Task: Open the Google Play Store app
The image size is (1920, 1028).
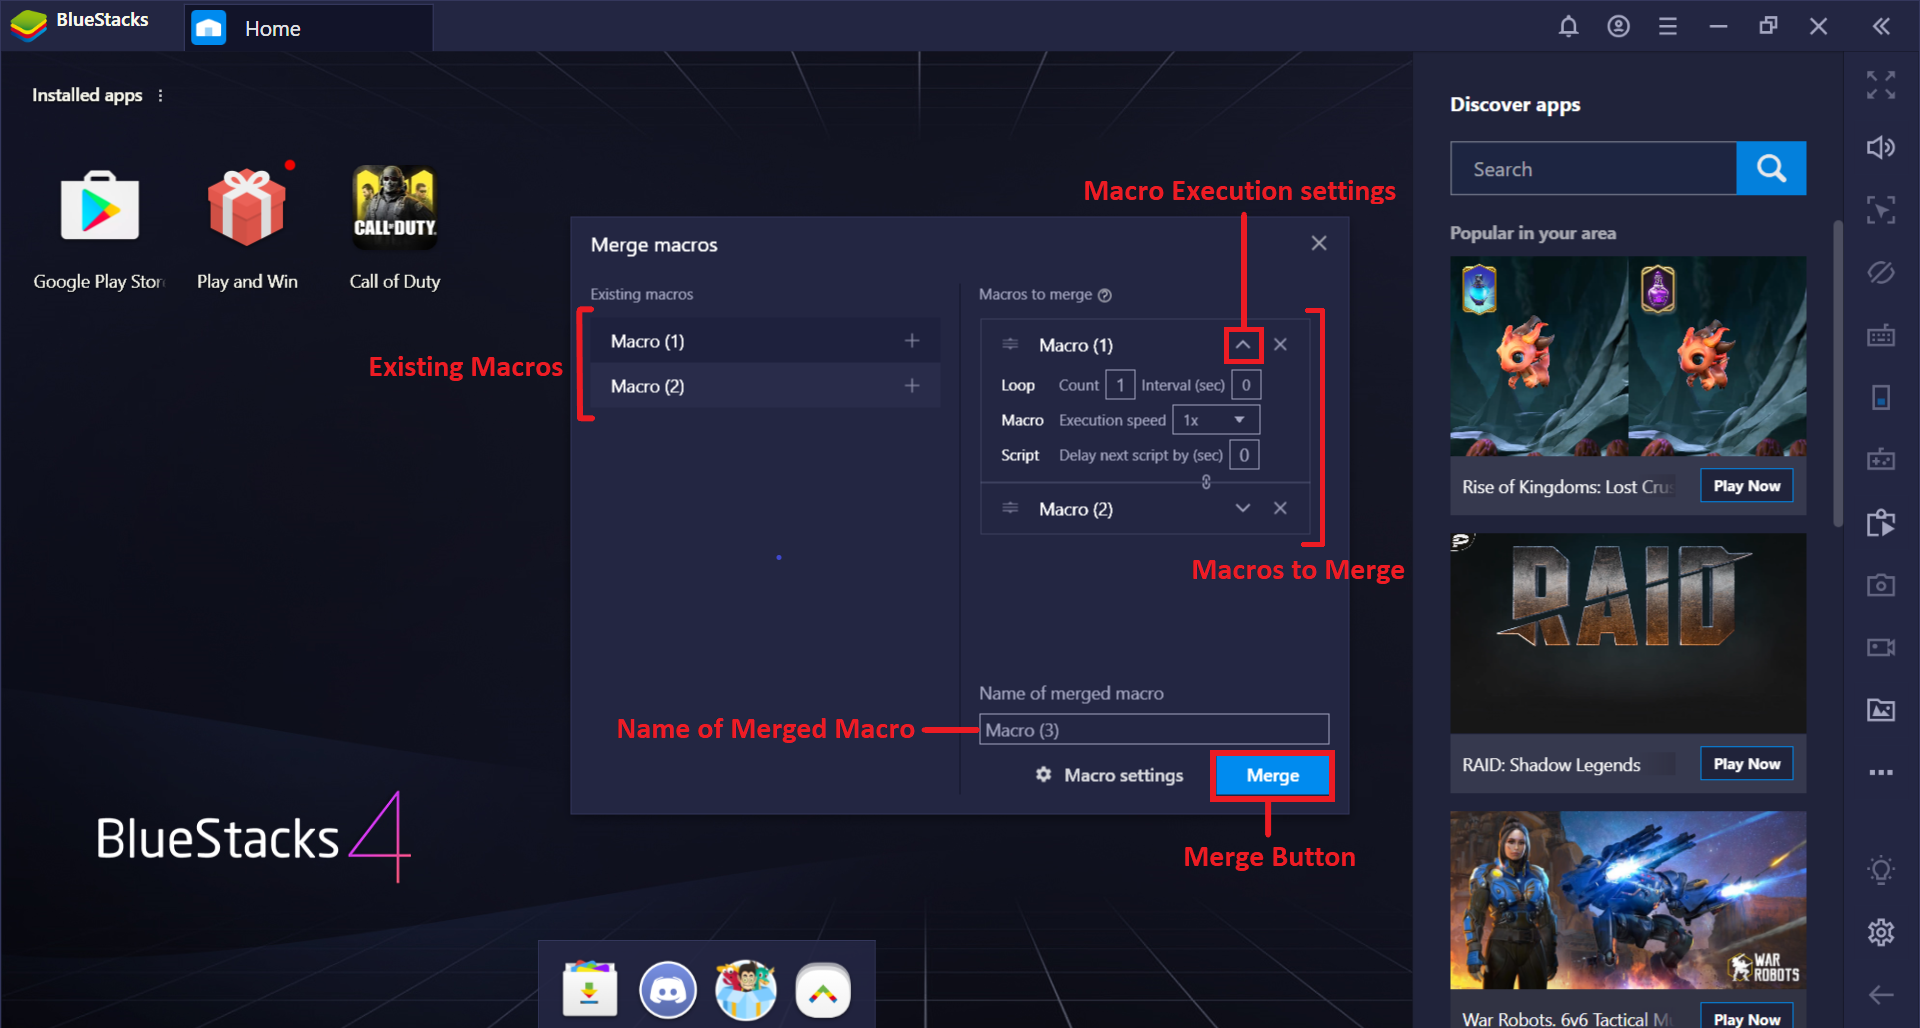Action: [x=100, y=208]
